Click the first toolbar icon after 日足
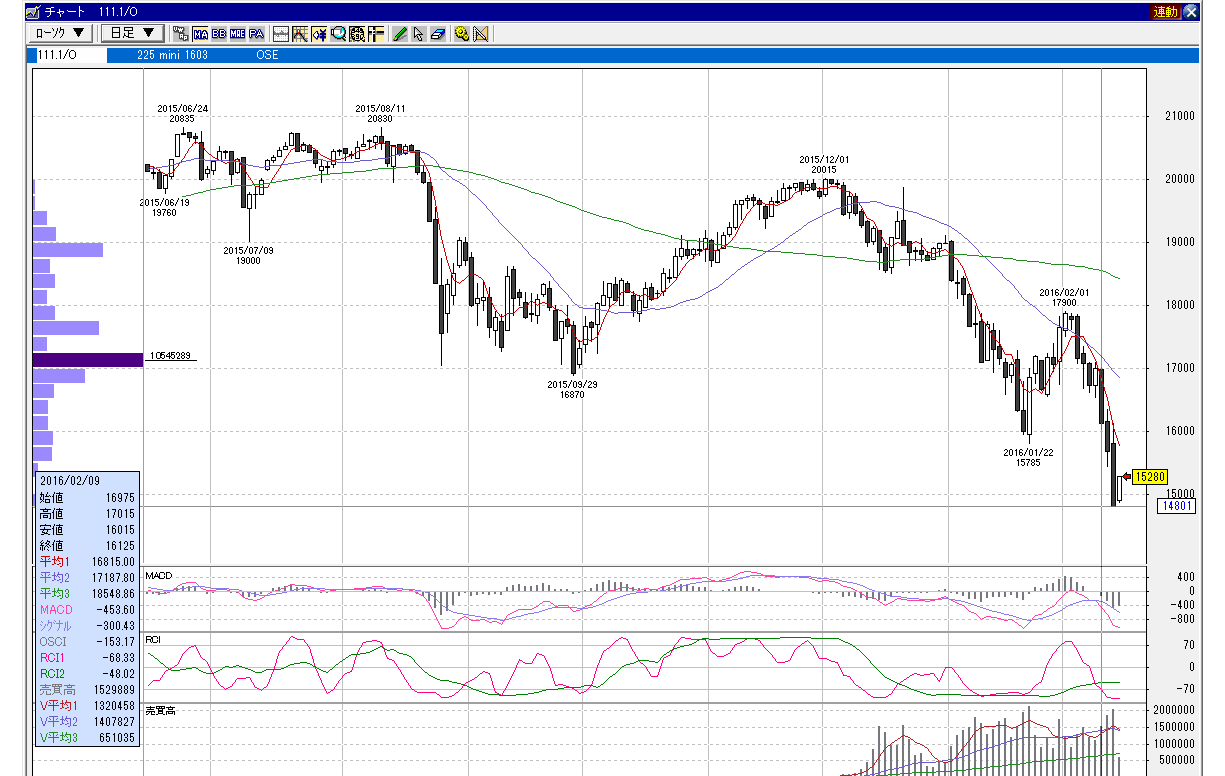The height and width of the screenshot is (776, 1225). point(179,33)
